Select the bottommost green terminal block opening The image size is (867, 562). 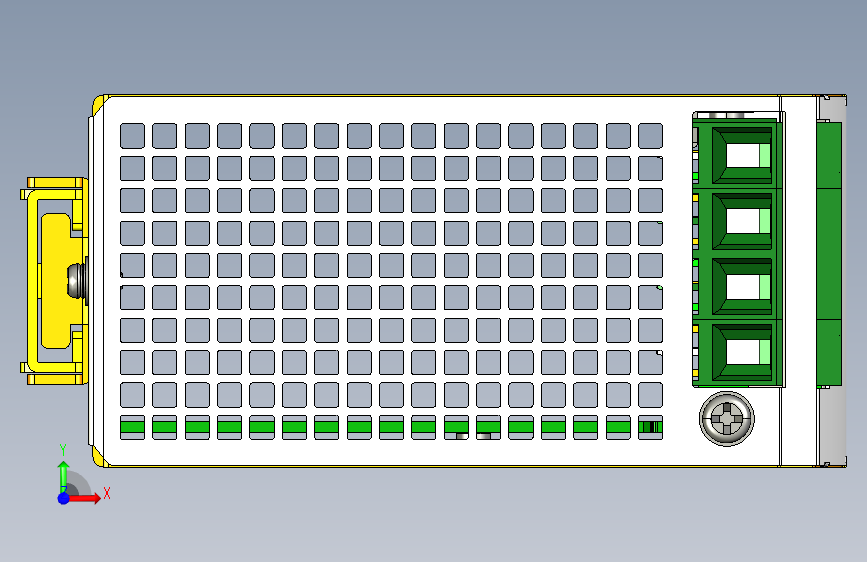point(742,352)
